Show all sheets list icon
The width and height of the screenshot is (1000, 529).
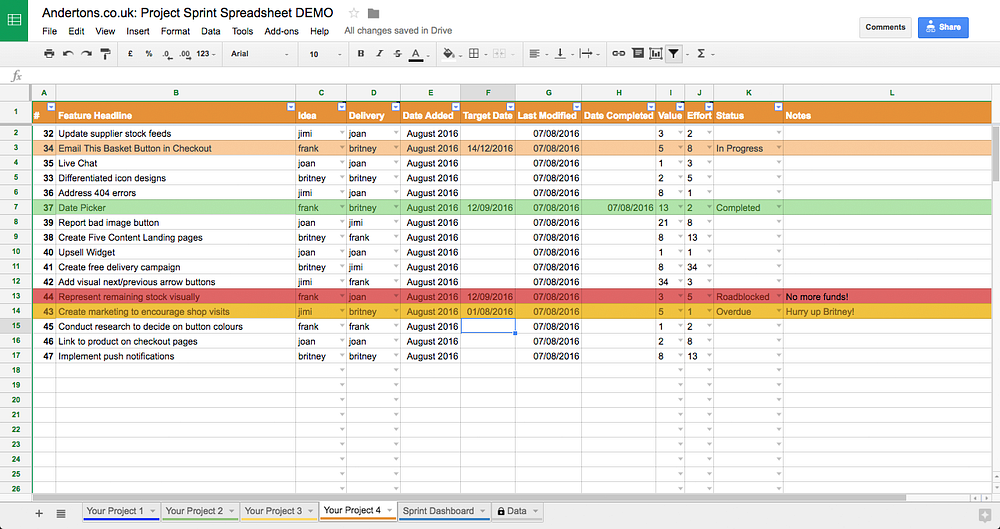(x=61, y=513)
